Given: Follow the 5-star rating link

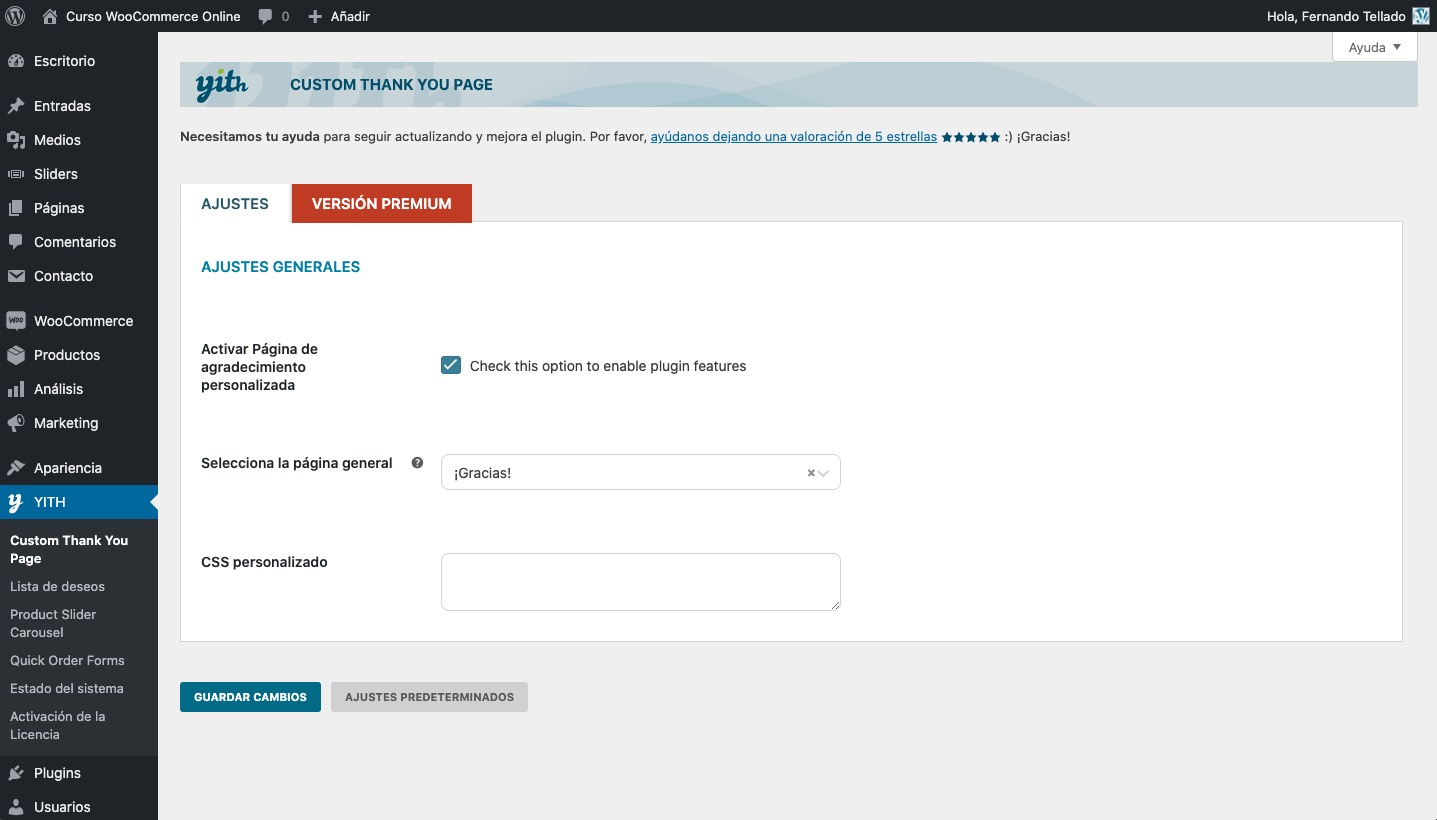Looking at the screenshot, I should [793, 137].
